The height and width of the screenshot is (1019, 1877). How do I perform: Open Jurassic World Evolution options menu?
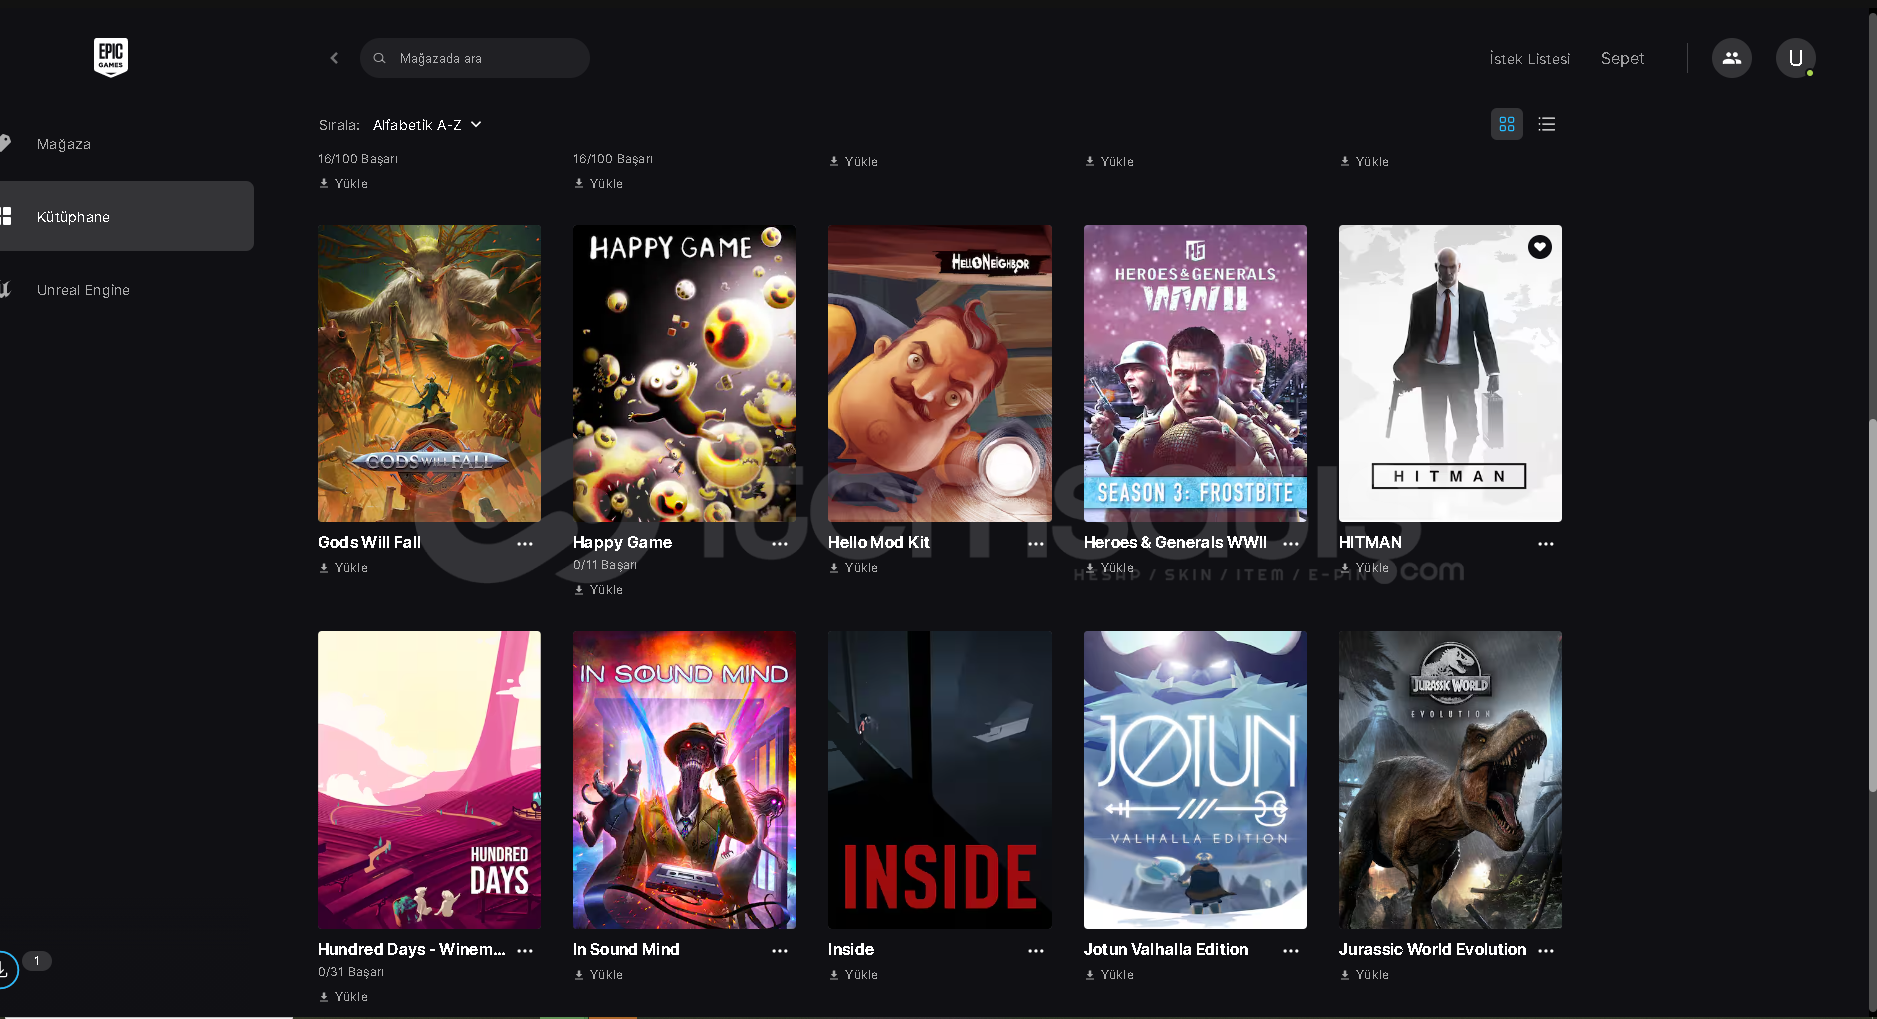point(1546,951)
